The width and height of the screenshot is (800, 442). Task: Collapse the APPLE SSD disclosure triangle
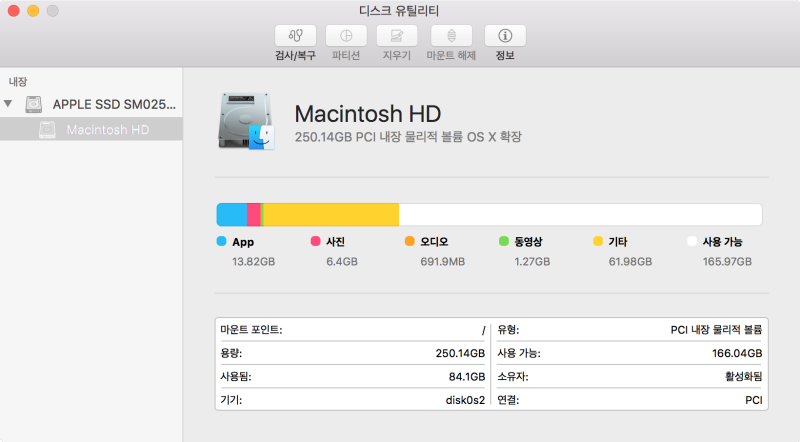[9, 104]
